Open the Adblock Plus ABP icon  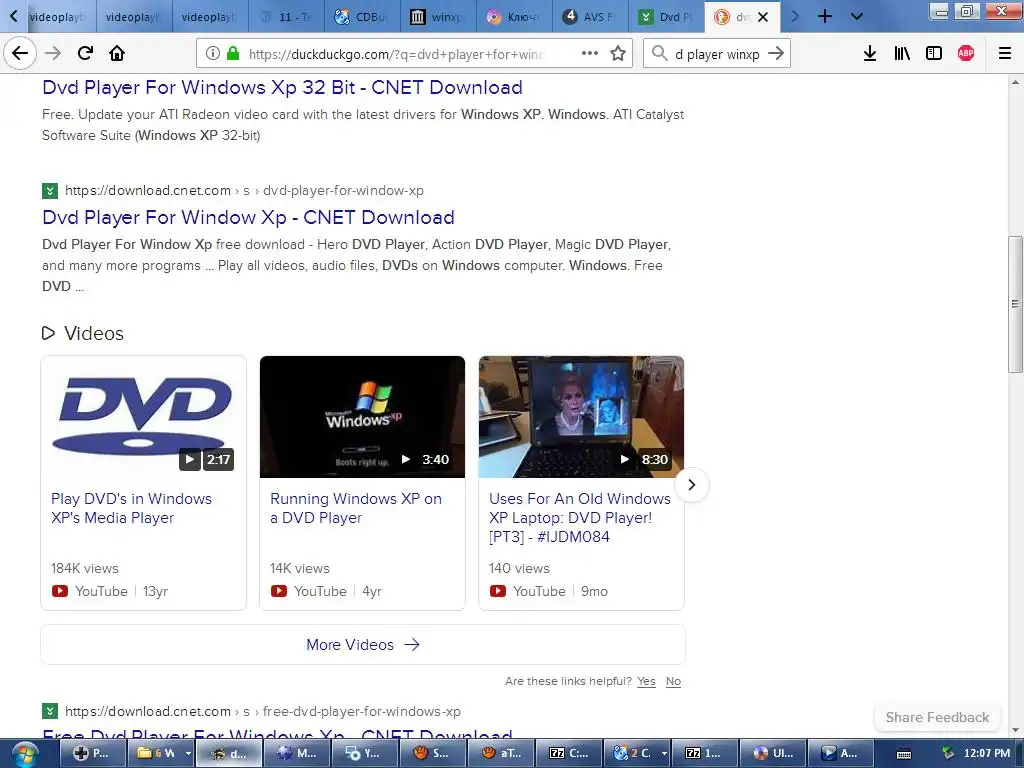(966, 54)
